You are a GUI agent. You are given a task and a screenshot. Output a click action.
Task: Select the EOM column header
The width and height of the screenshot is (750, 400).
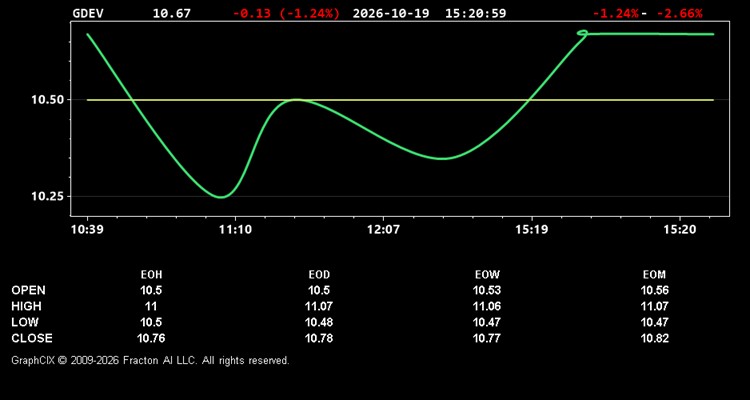(654, 275)
